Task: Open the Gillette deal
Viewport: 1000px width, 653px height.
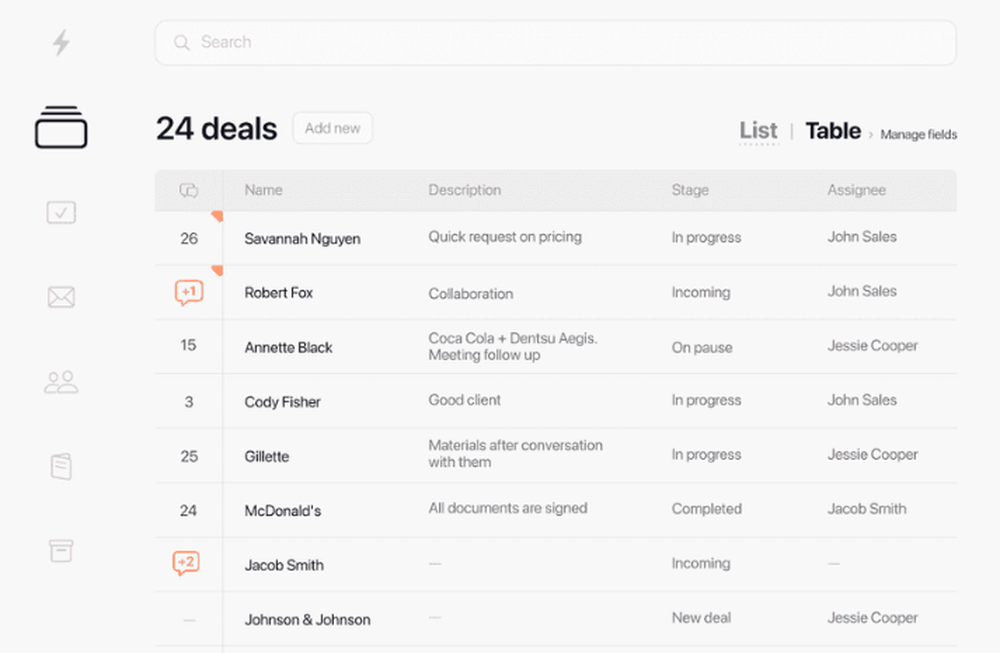Action: pyautogui.click(x=267, y=457)
